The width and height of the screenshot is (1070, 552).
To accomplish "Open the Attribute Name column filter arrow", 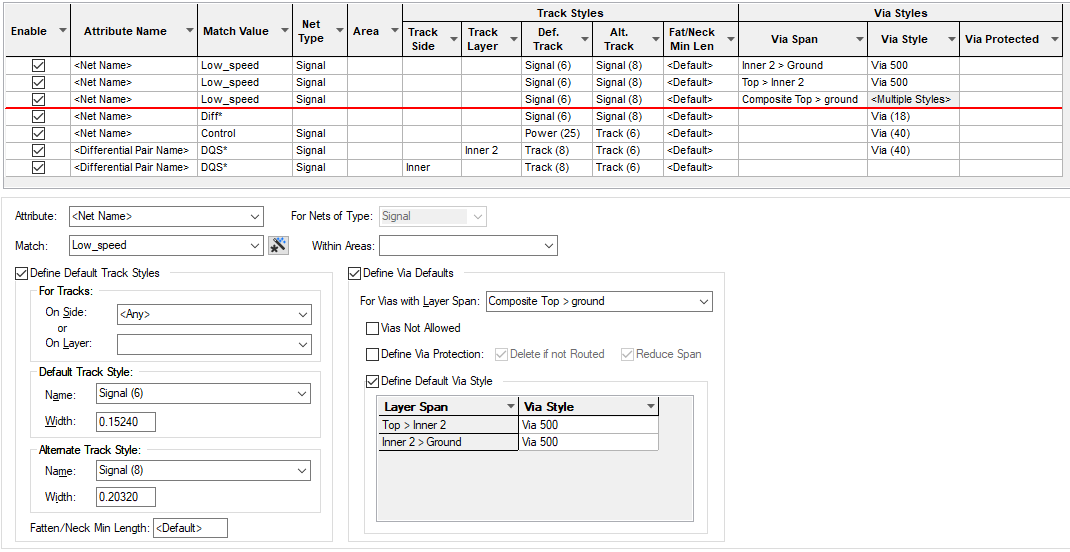I will [189, 31].
